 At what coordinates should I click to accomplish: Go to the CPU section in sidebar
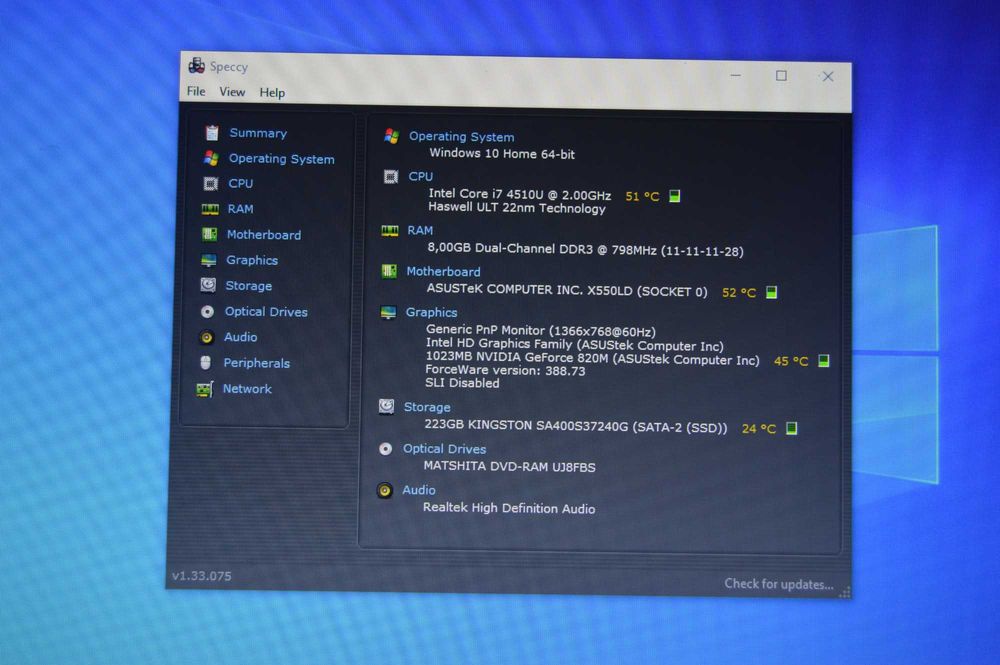click(x=240, y=184)
